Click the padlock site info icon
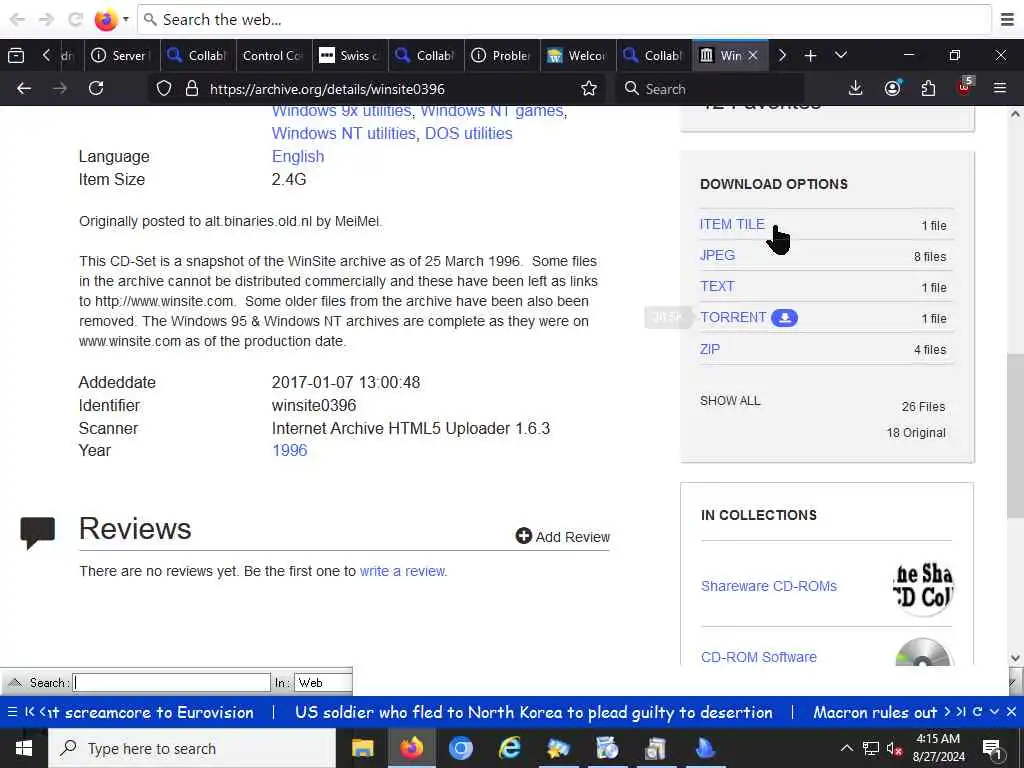The height and width of the screenshot is (768, 1024). 191,88
